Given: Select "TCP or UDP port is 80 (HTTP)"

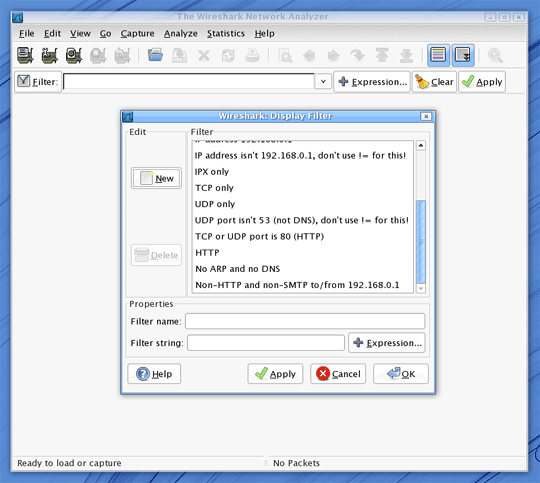Looking at the screenshot, I should coord(302,236).
